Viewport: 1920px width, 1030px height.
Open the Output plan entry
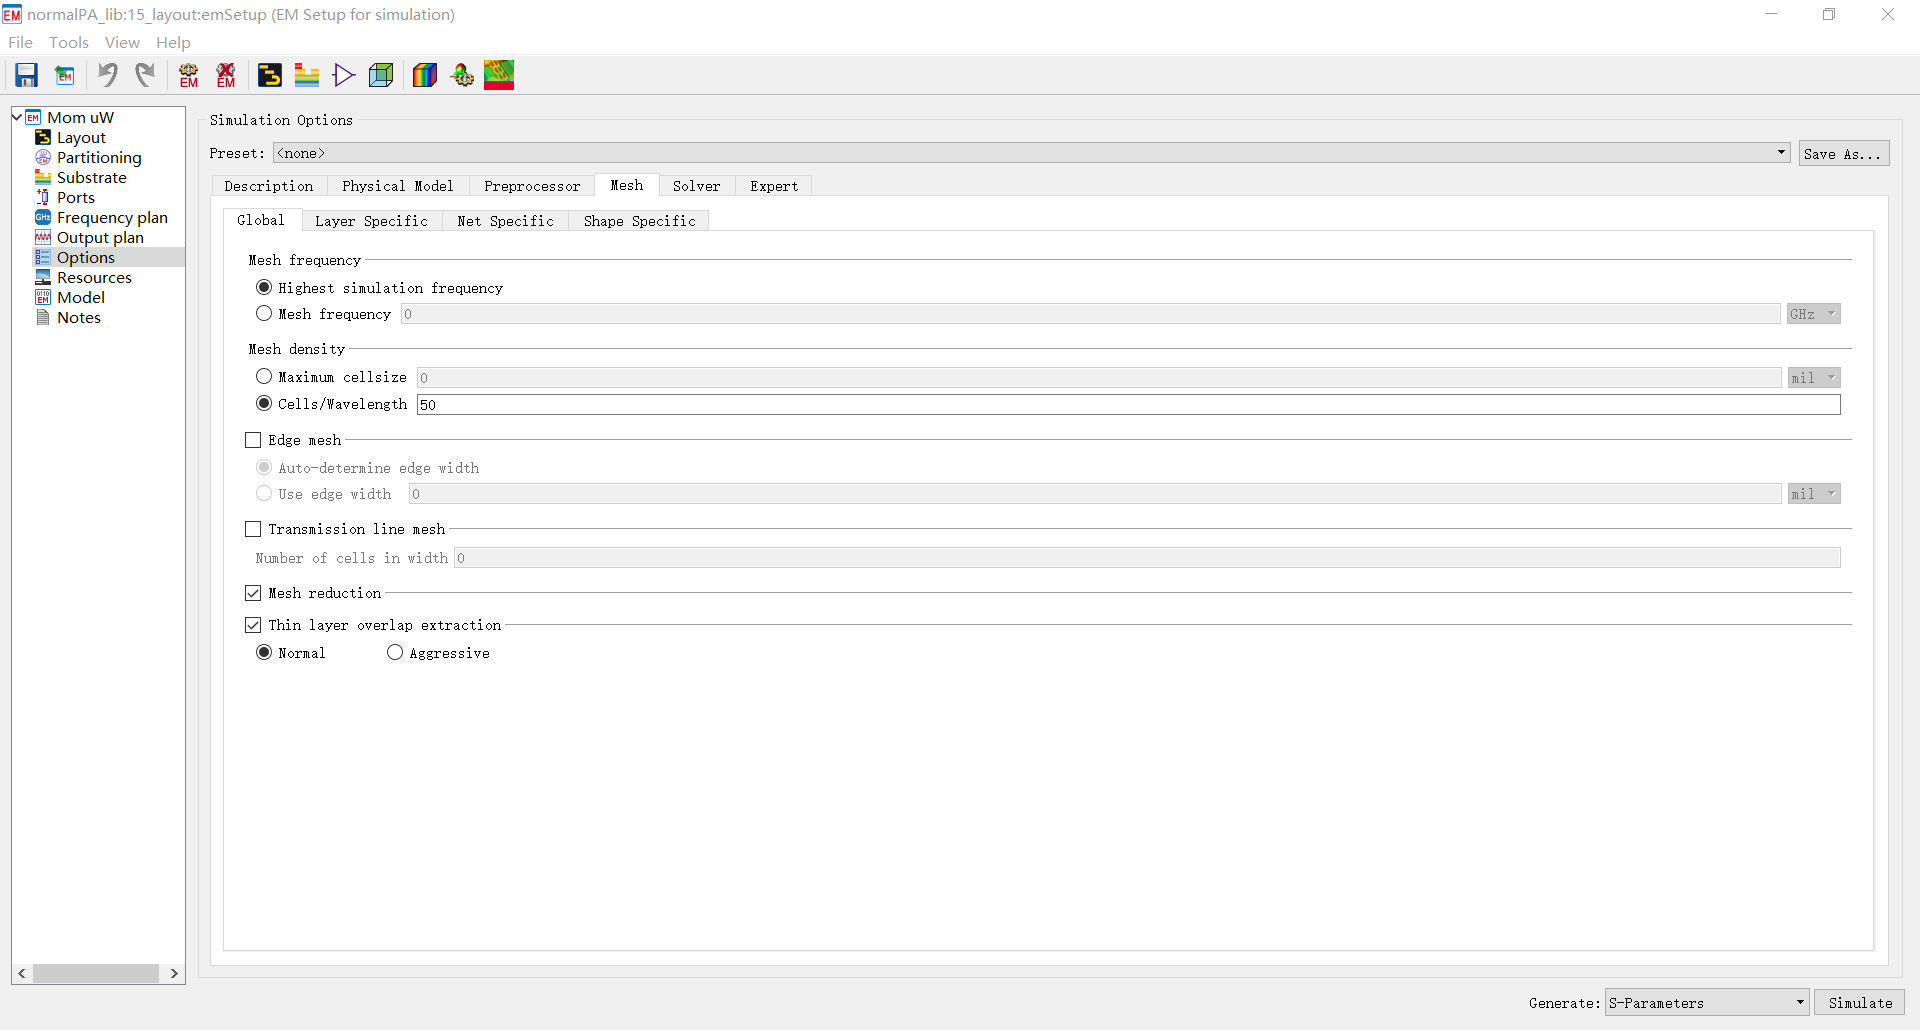100,238
